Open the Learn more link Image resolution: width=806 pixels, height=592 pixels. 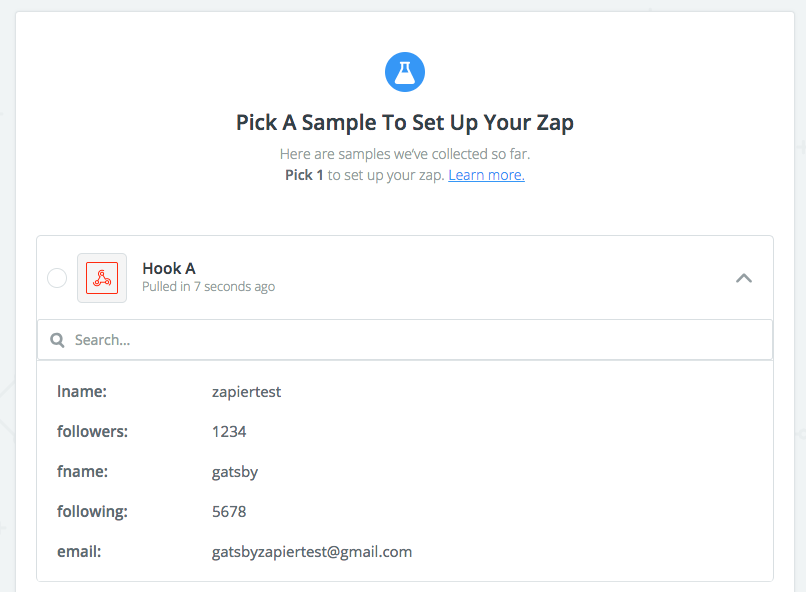(486, 175)
